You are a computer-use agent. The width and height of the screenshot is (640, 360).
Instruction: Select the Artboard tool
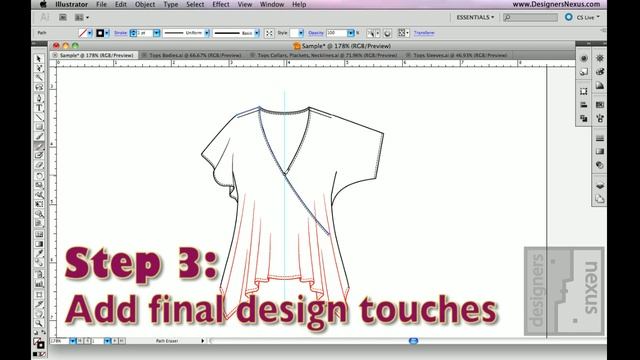[x=39, y=294]
